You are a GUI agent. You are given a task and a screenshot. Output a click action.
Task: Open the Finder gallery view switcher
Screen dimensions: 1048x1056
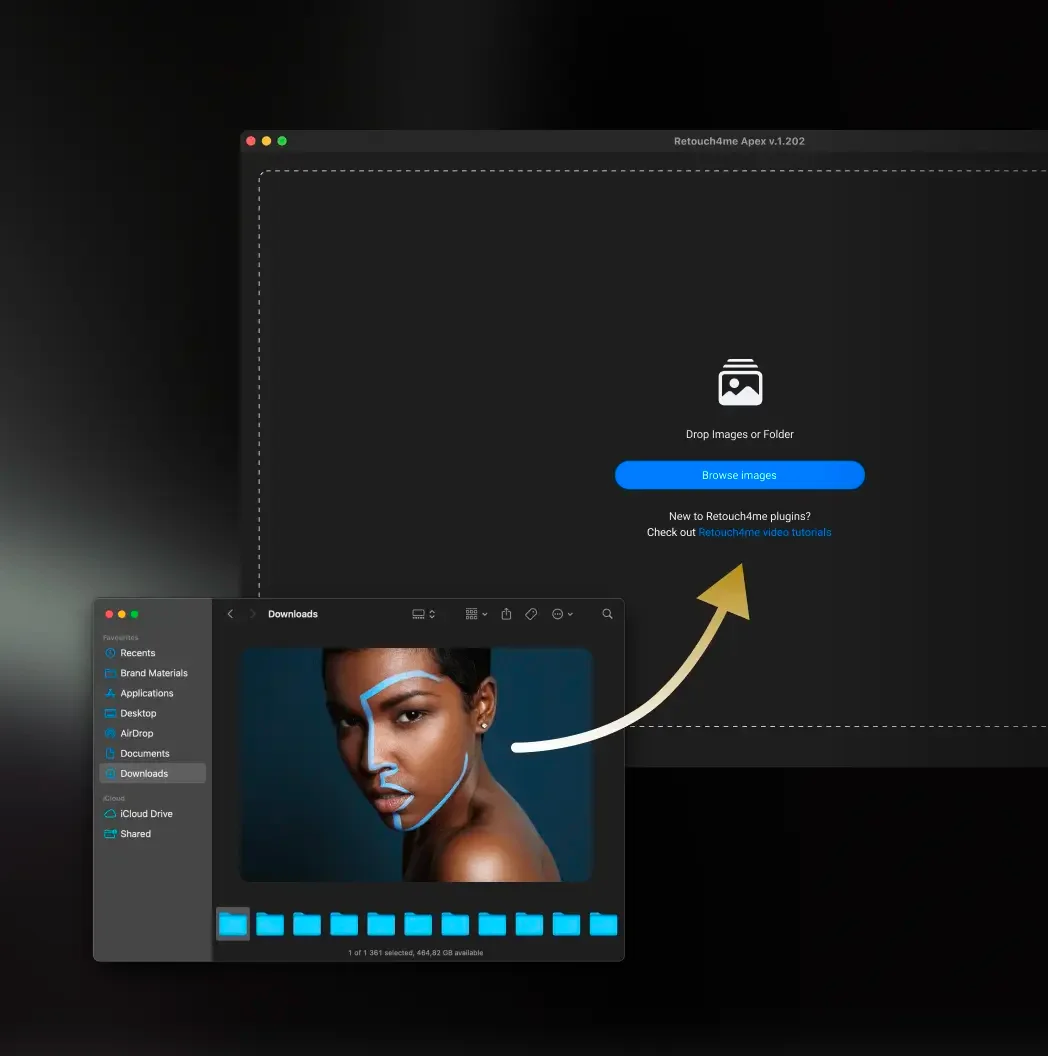tap(424, 614)
